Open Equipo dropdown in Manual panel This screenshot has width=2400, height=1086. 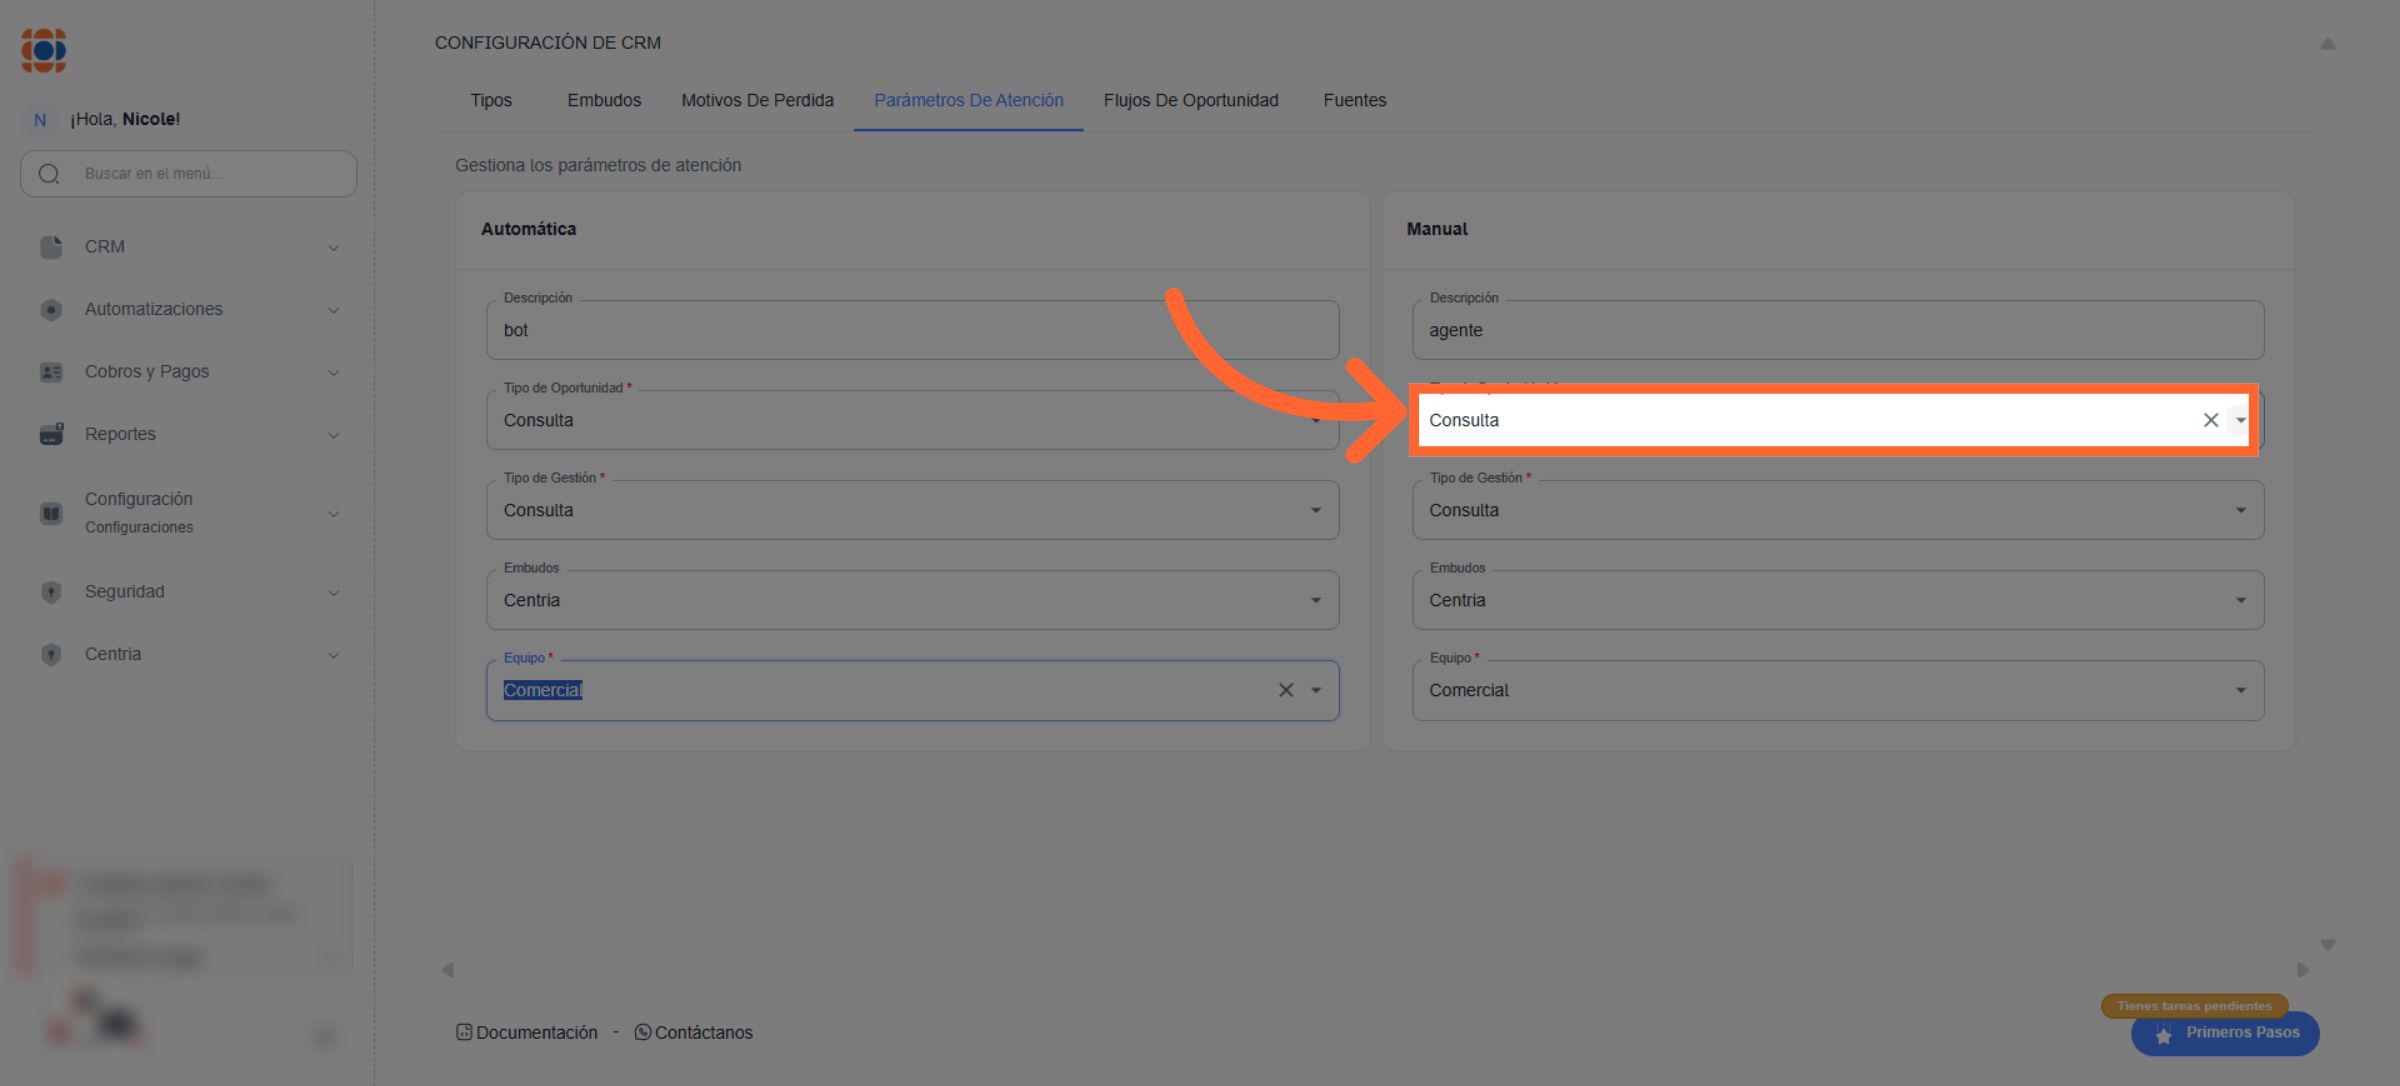click(x=2240, y=690)
